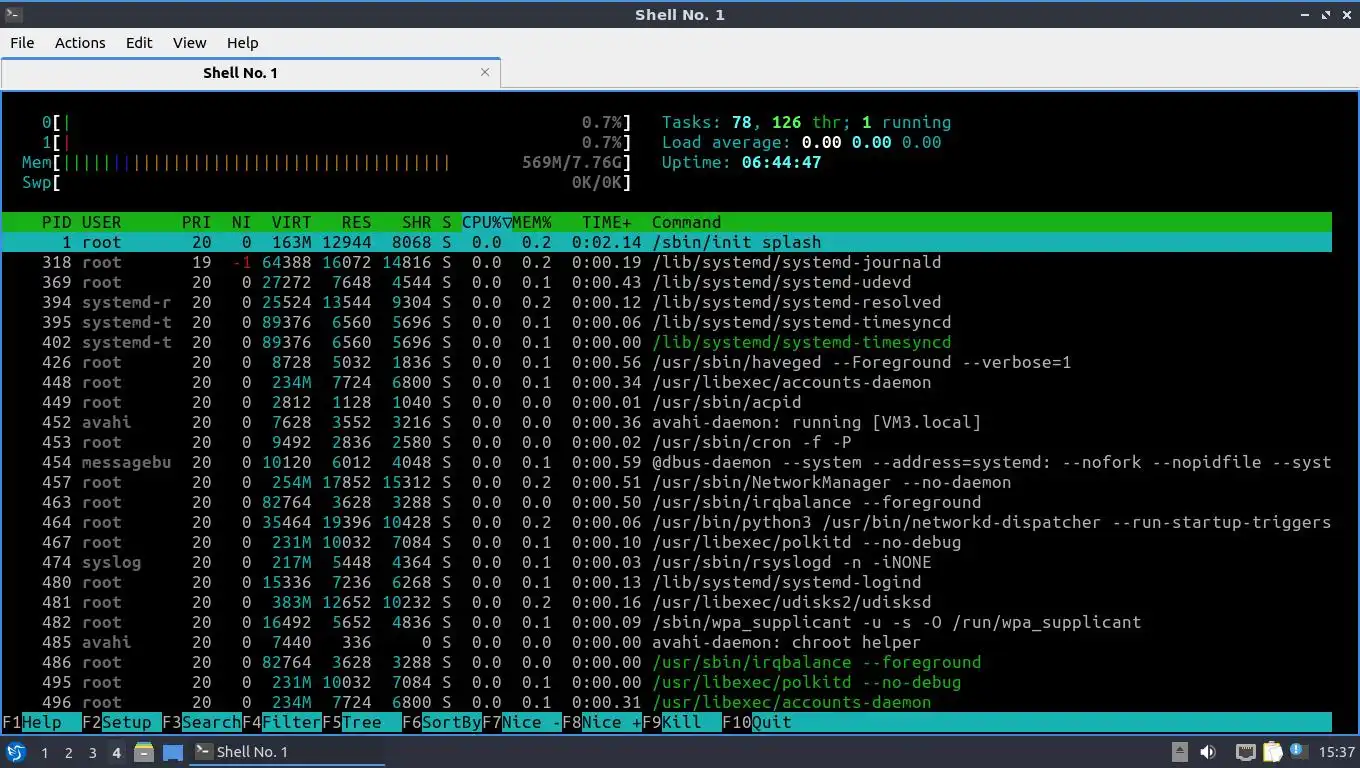Click the terminal icon in window title bar

tap(13, 14)
